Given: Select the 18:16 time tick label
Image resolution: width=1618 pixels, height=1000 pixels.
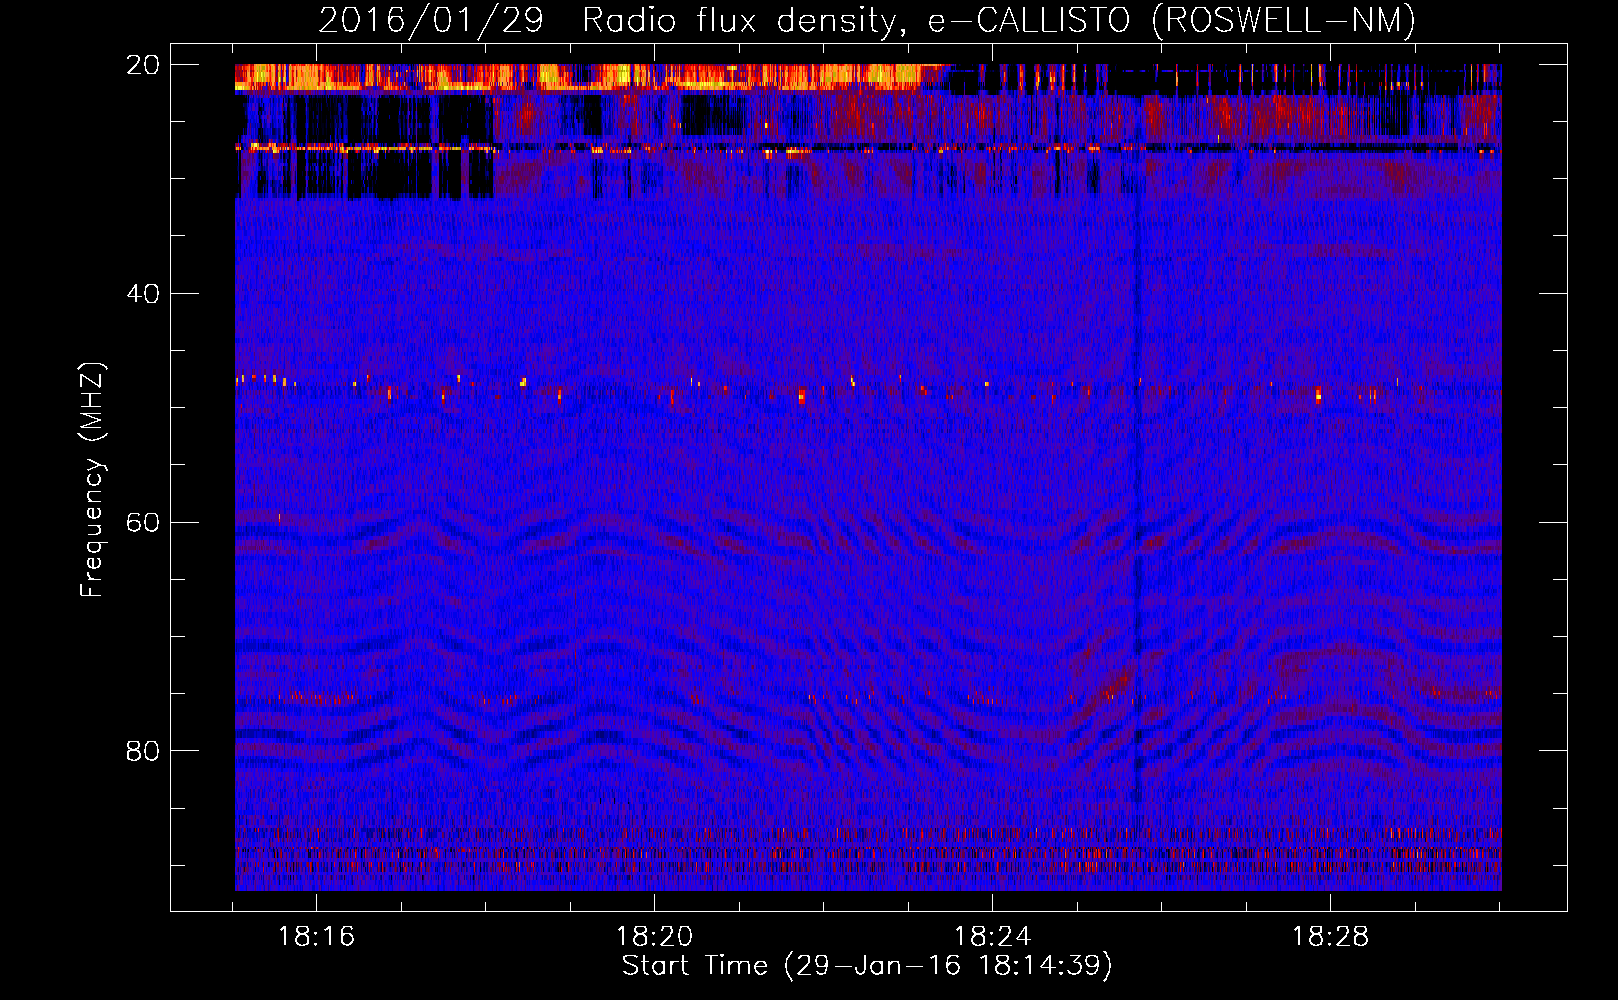Looking at the screenshot, I should 316,937.
